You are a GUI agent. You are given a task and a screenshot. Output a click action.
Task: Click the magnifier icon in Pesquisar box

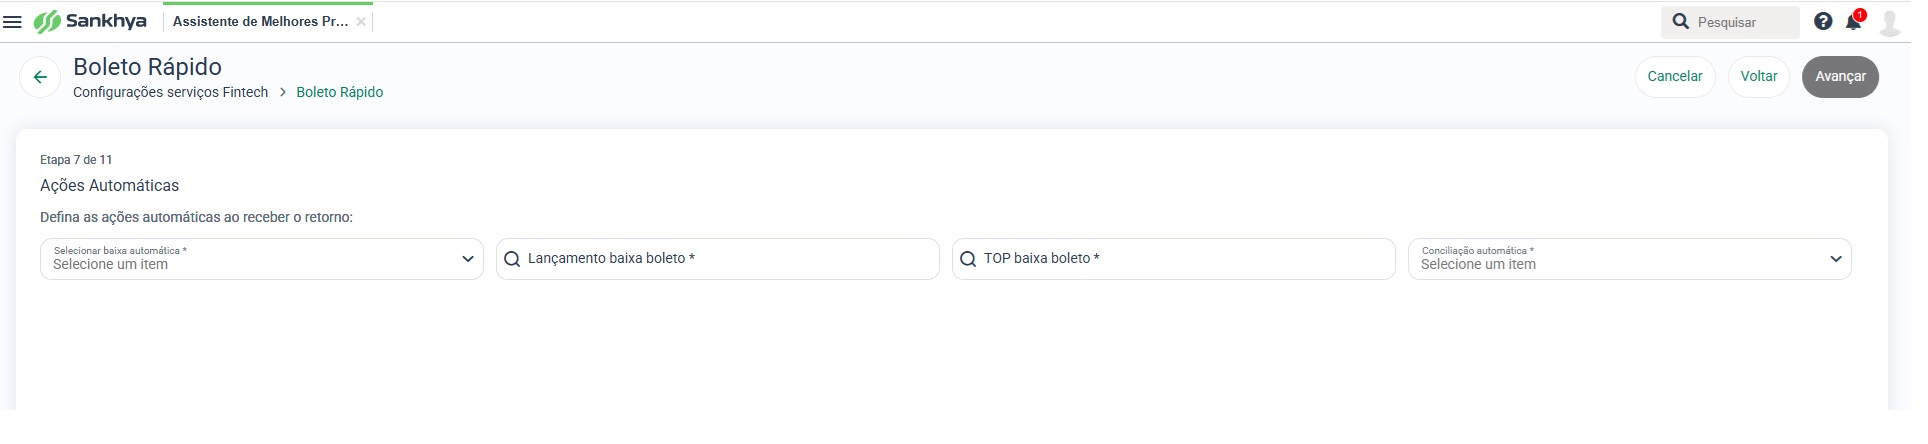pos(1681,21)
